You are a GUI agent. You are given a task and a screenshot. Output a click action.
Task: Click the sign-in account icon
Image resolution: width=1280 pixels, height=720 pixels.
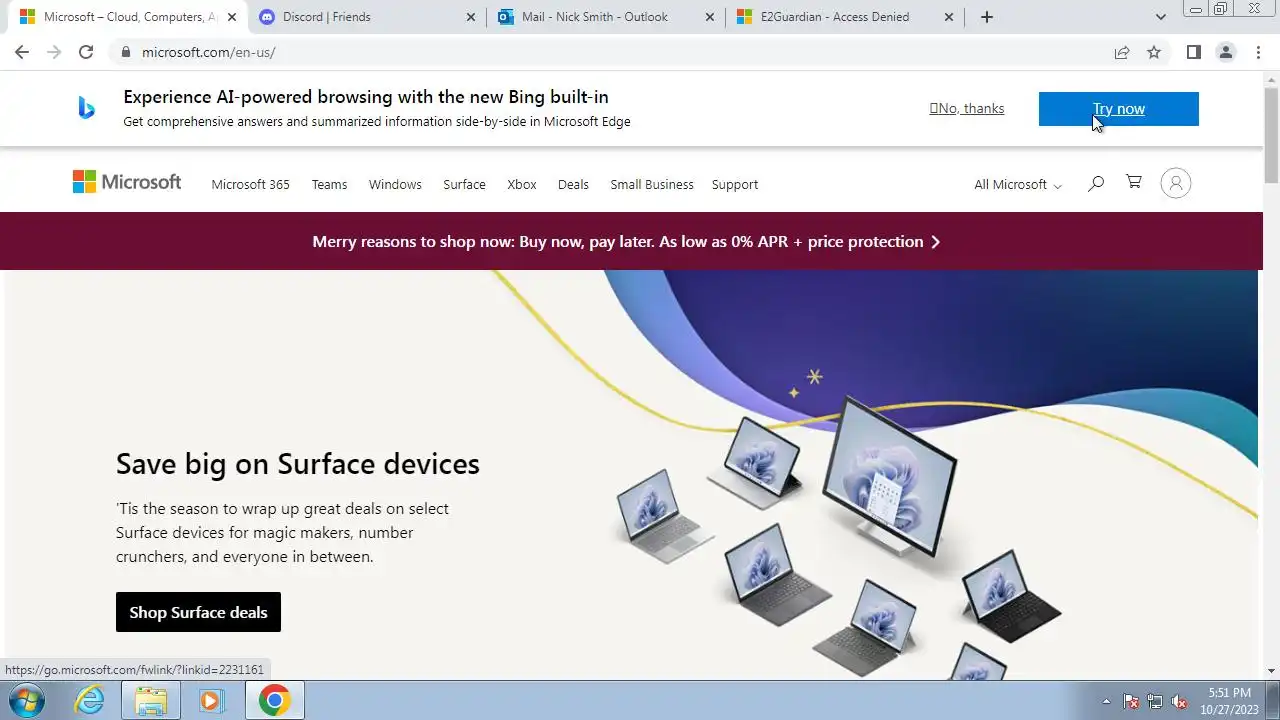coord(1175,183)
